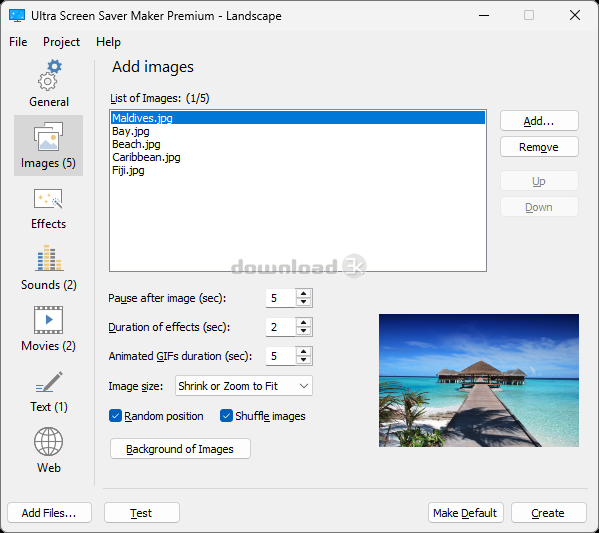Go to the Sounds (2) equalizer icon
599x533 pixels.
[49, 258]
